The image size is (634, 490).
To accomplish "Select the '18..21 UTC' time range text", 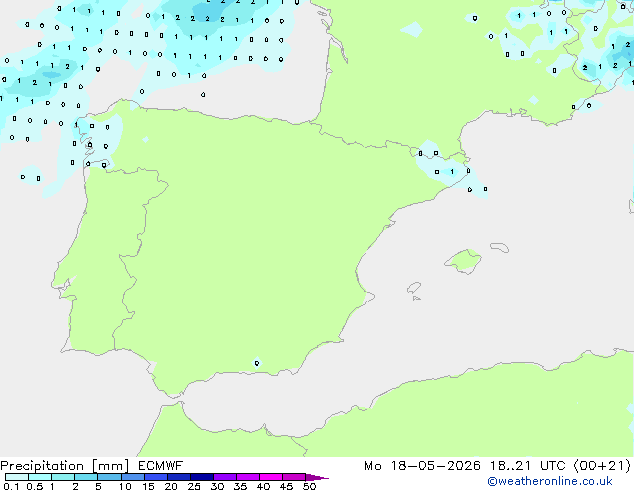I will 527,466.
